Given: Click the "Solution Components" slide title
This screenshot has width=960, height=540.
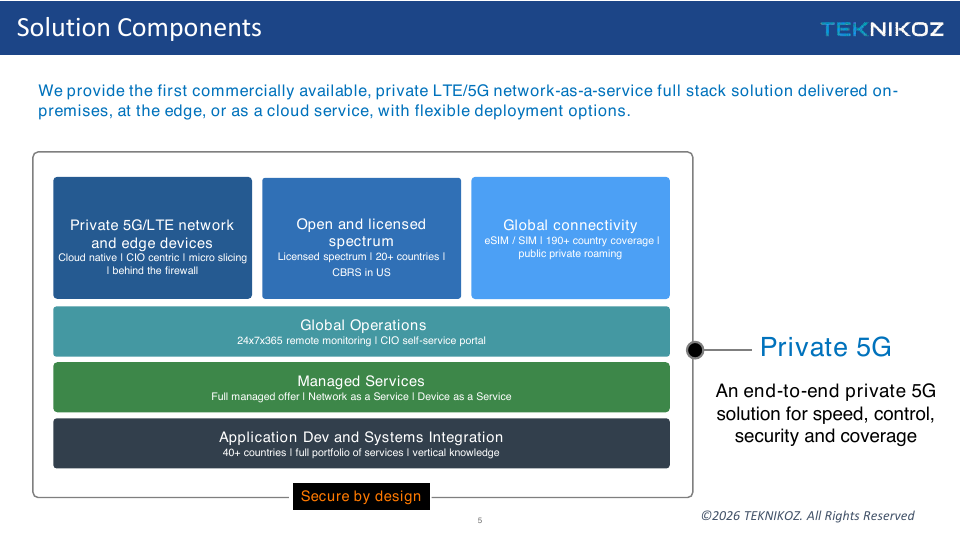Looking at the screenshot, I should tap(139, 28).
